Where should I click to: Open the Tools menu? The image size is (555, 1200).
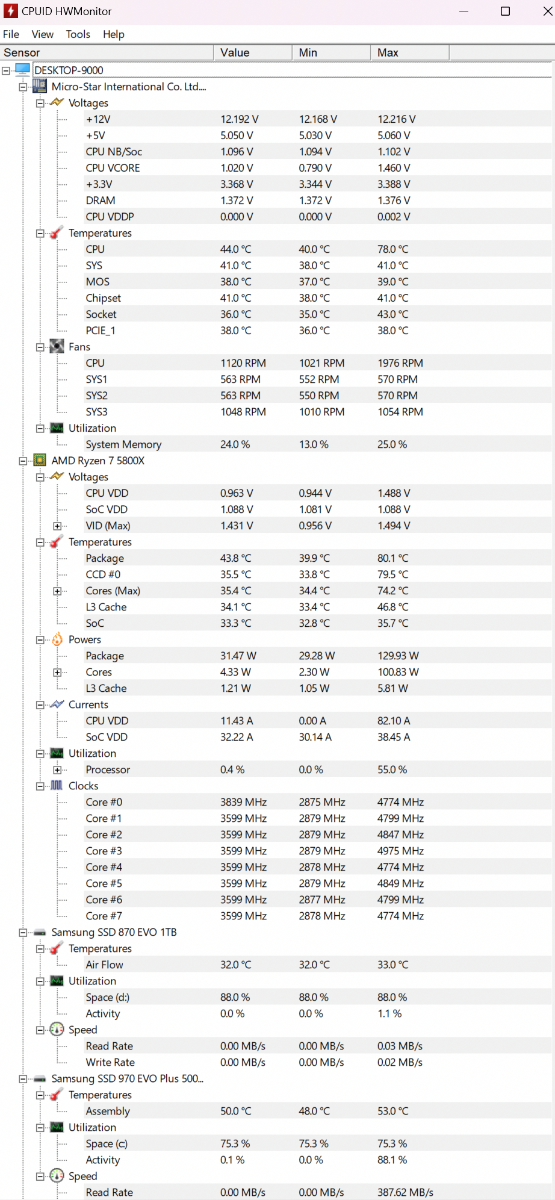tap(78, 34)
